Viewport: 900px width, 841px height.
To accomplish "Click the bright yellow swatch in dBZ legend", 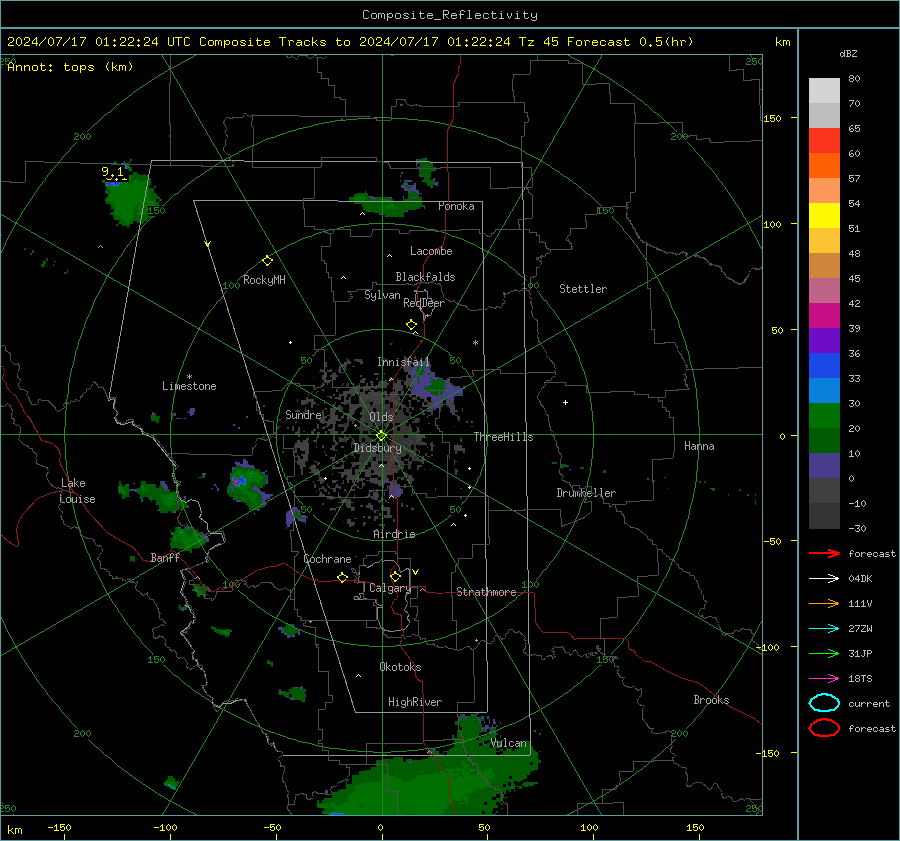I will (x=824, y=216).
